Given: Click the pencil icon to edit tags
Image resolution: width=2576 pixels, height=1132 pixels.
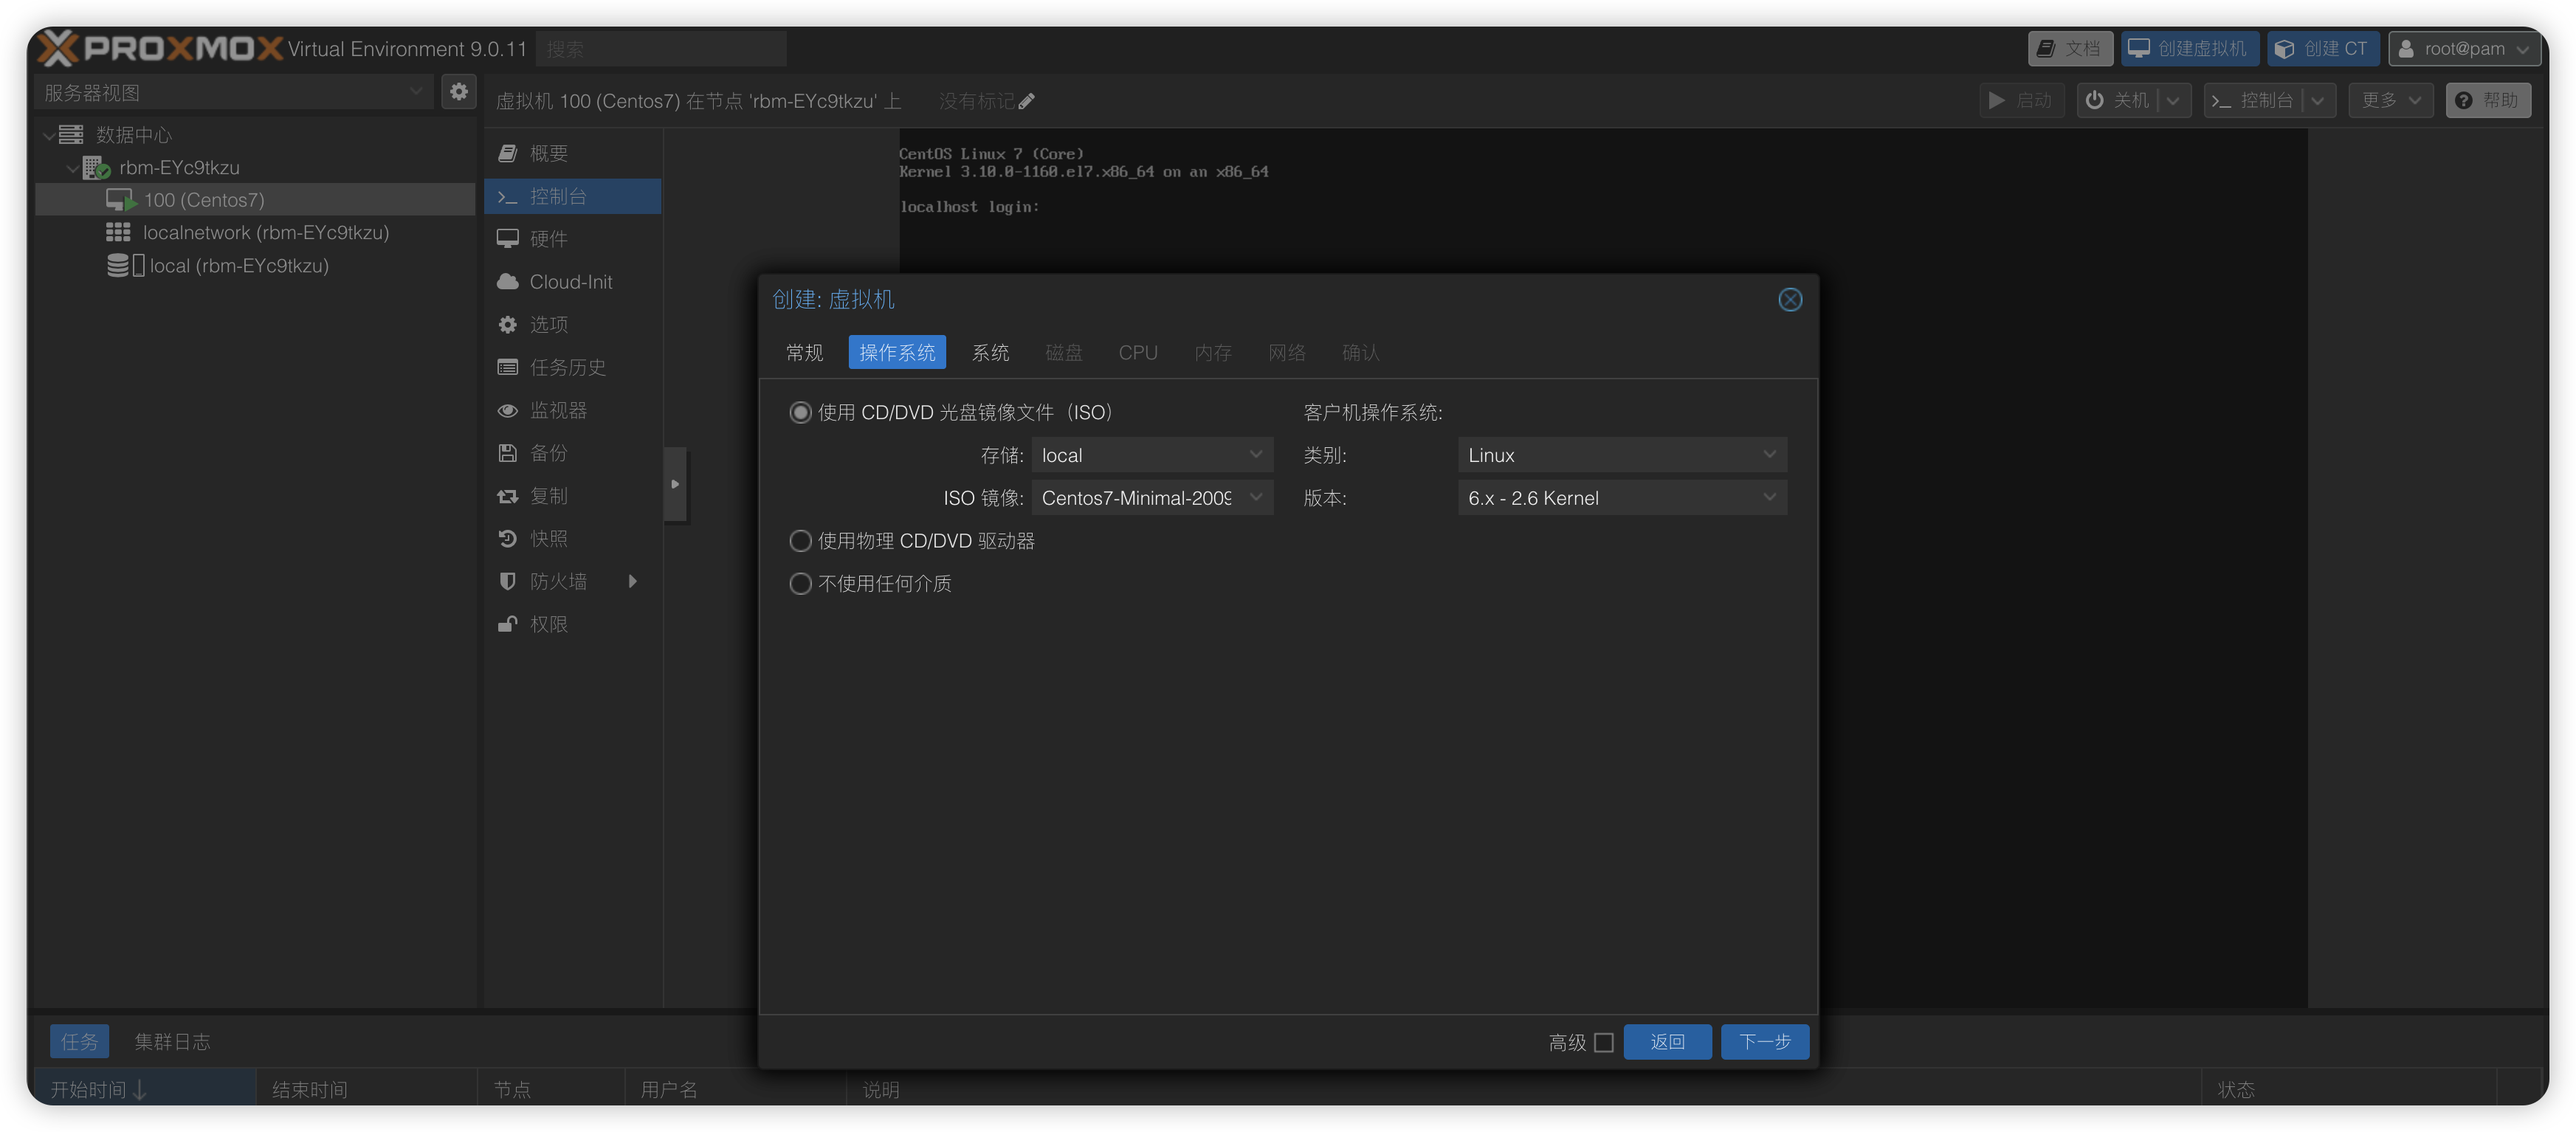Looking at the screenshot, I should 1027,101.
